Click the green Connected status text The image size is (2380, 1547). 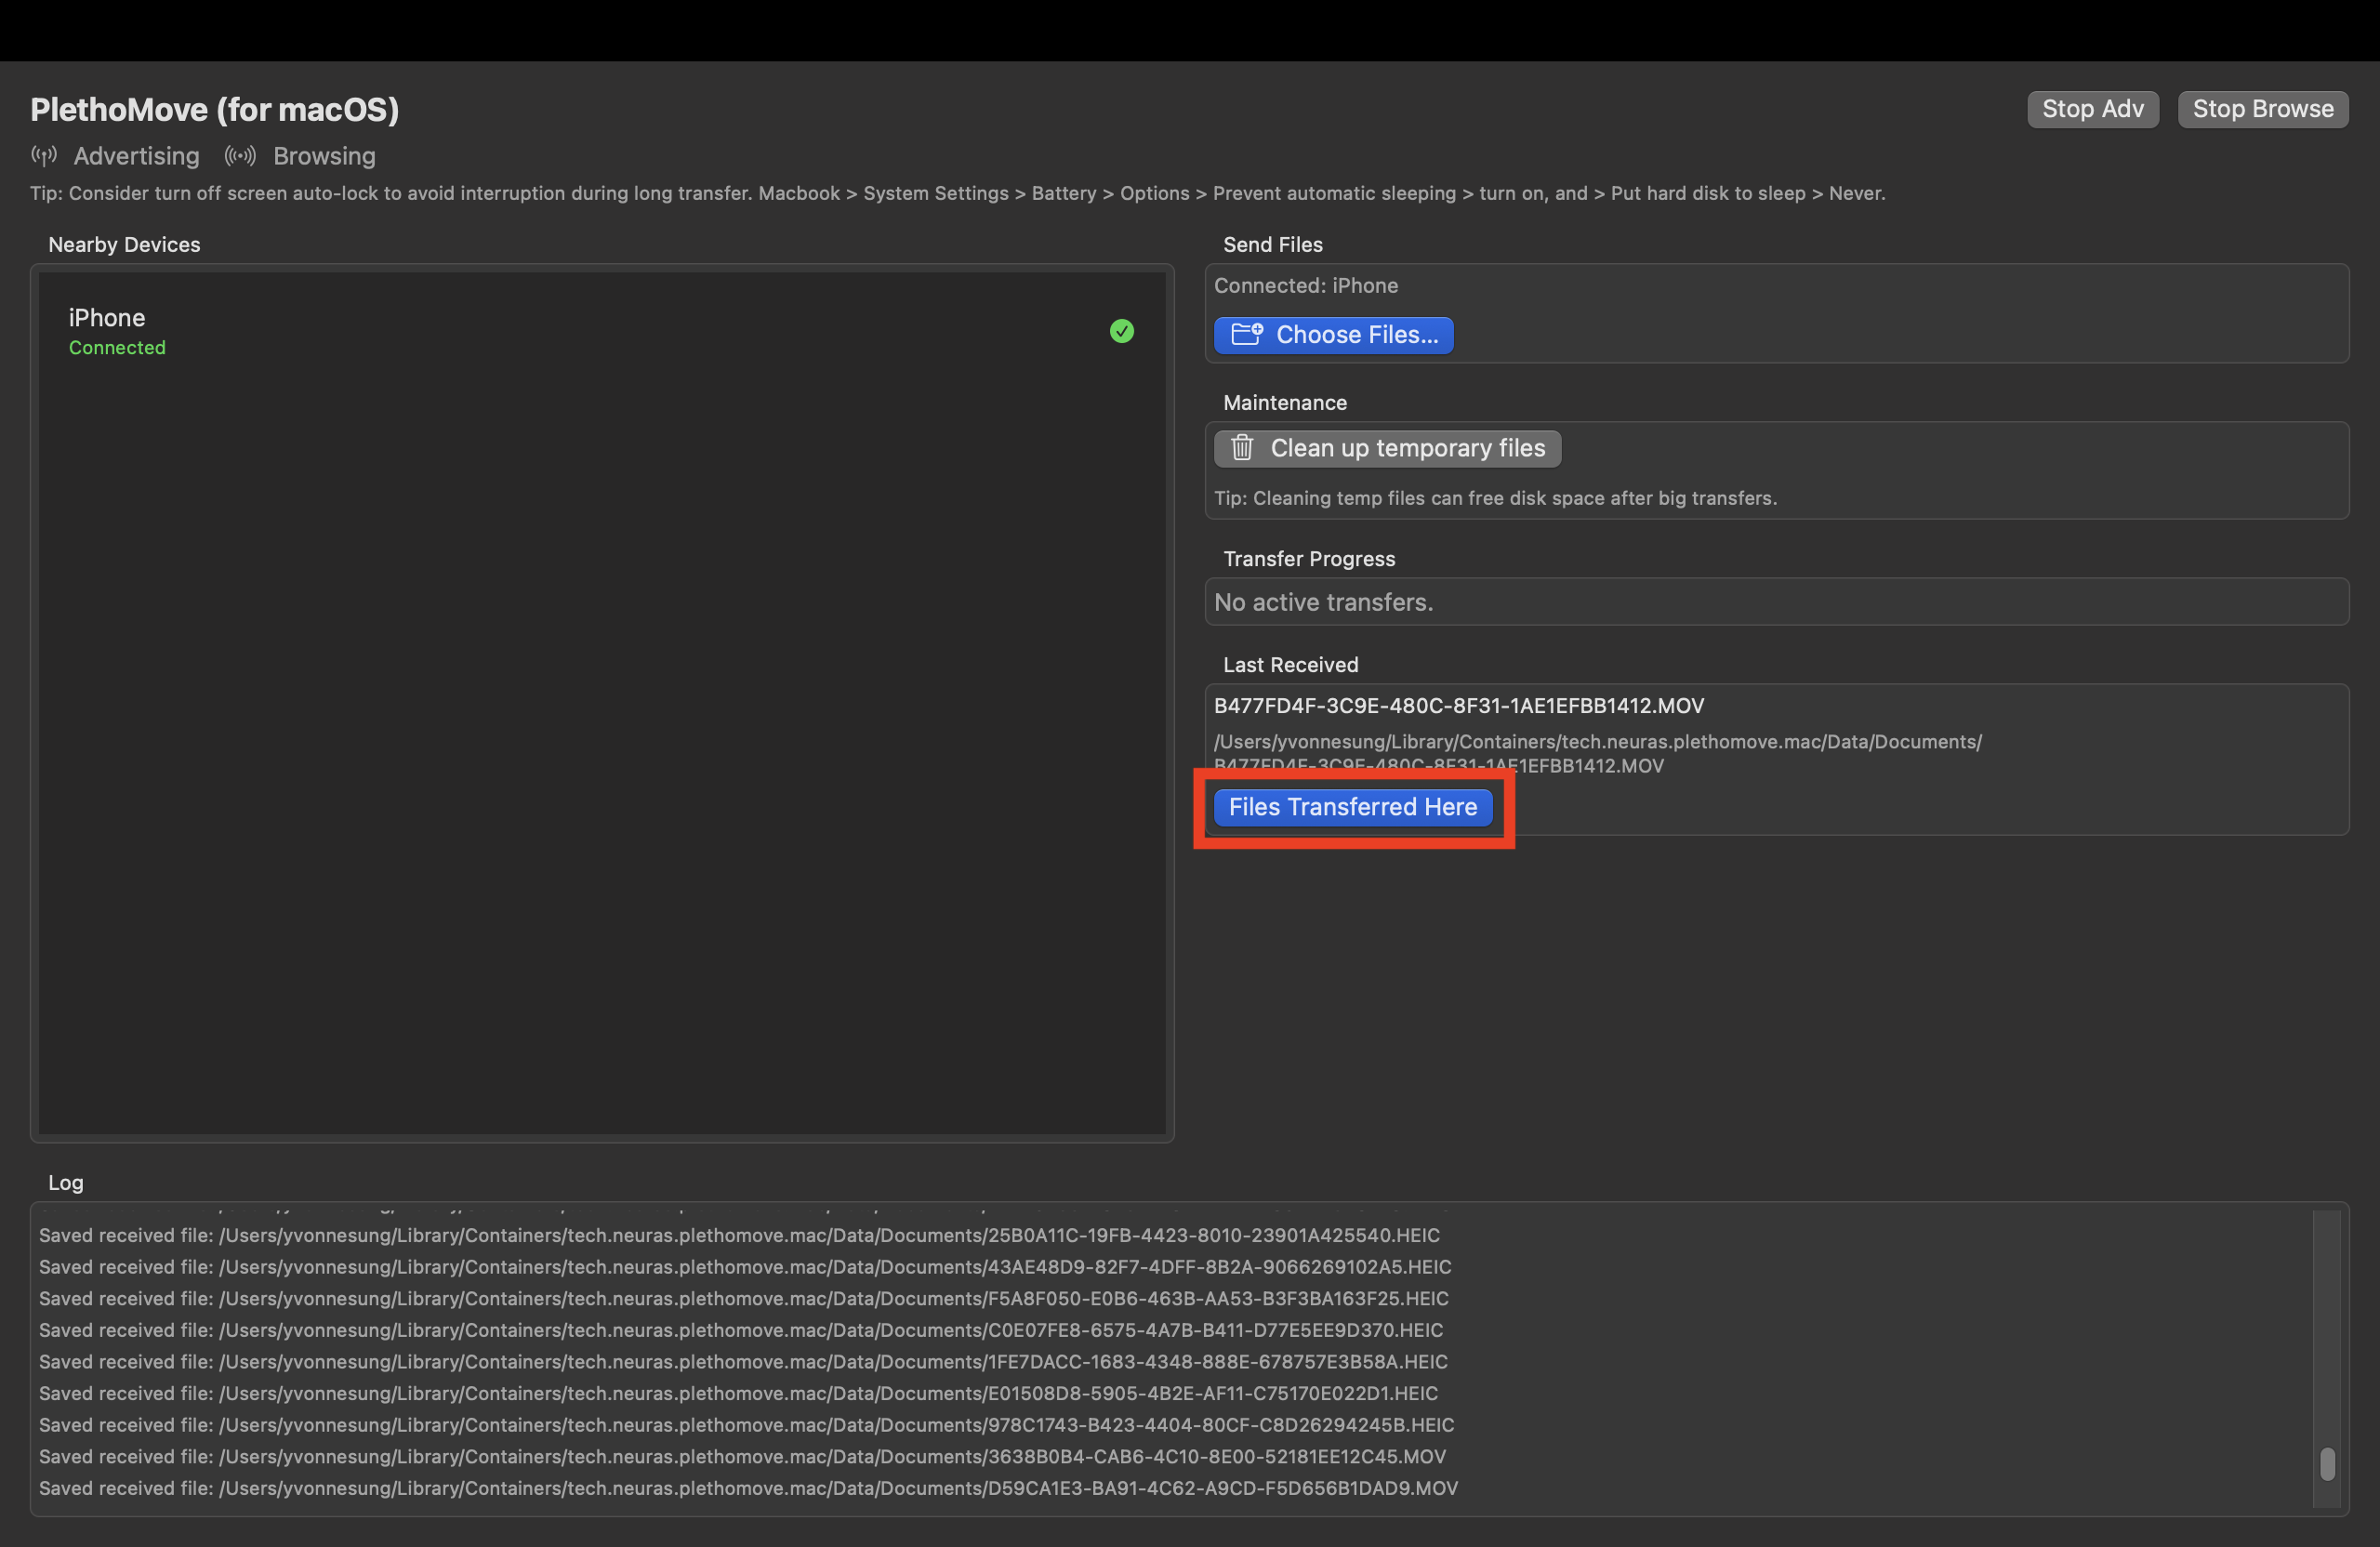tap(117, 348)
